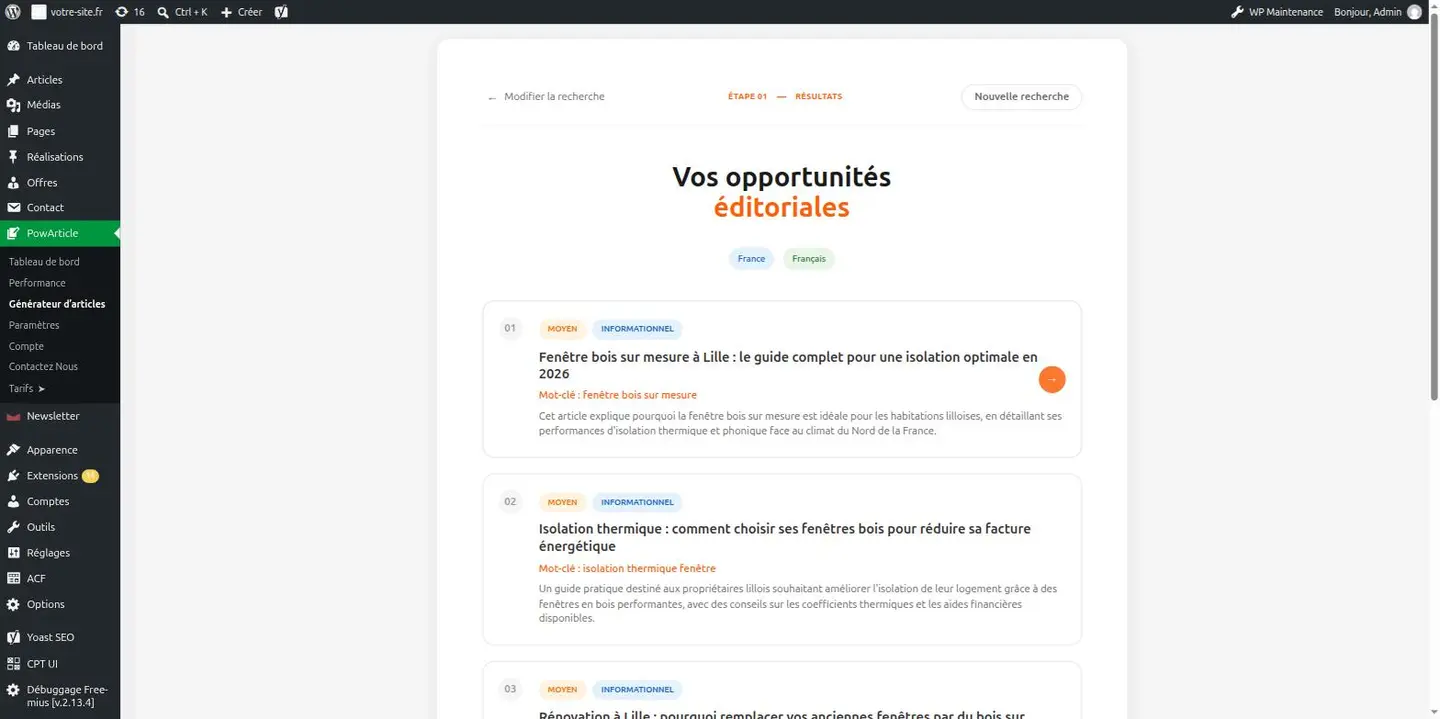The width and height of the screenshot is (1440, 719).
Task: Click the Extensions plug icon
Action: point(13,476)
